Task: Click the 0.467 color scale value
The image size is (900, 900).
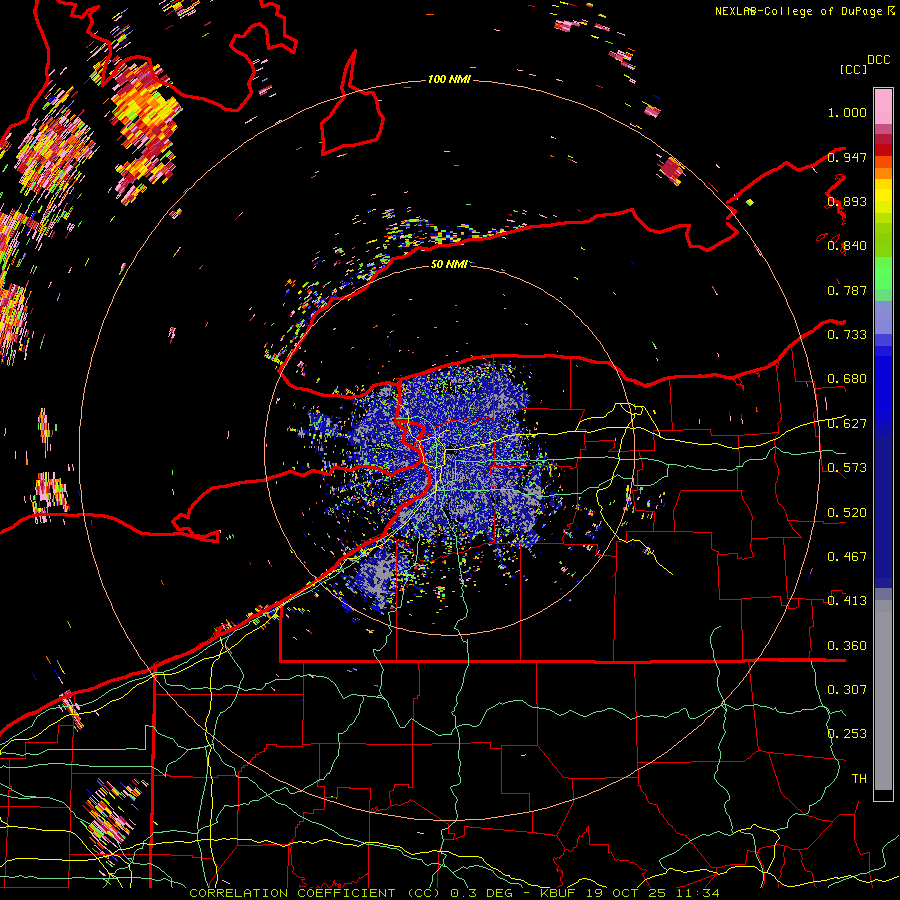Action: (847, 557)
